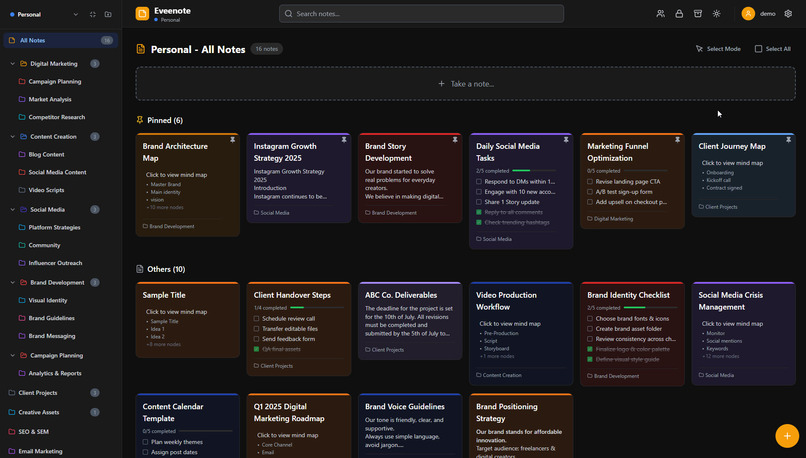This screenshot has width=806, height=458.
Task: Click the SEO & SEM folder icon
Action: click(x=12, y=432)
